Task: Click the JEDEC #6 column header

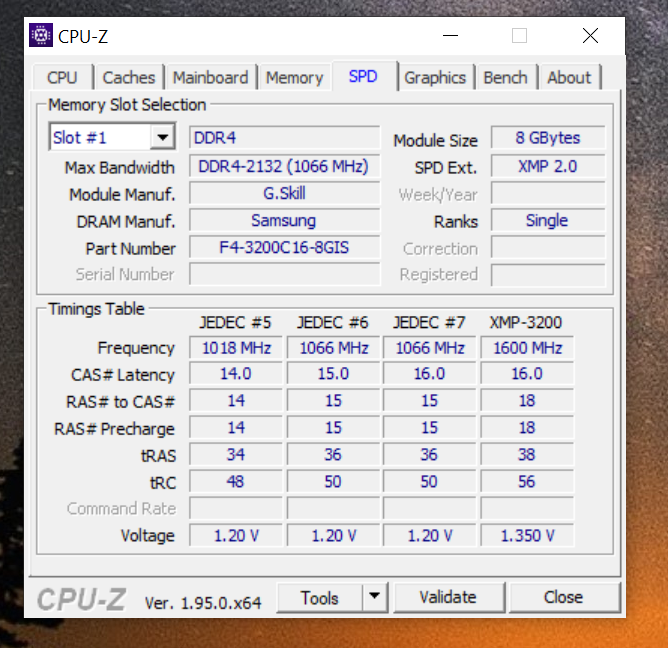Action: pyautogui.click(x=333, y=323)
